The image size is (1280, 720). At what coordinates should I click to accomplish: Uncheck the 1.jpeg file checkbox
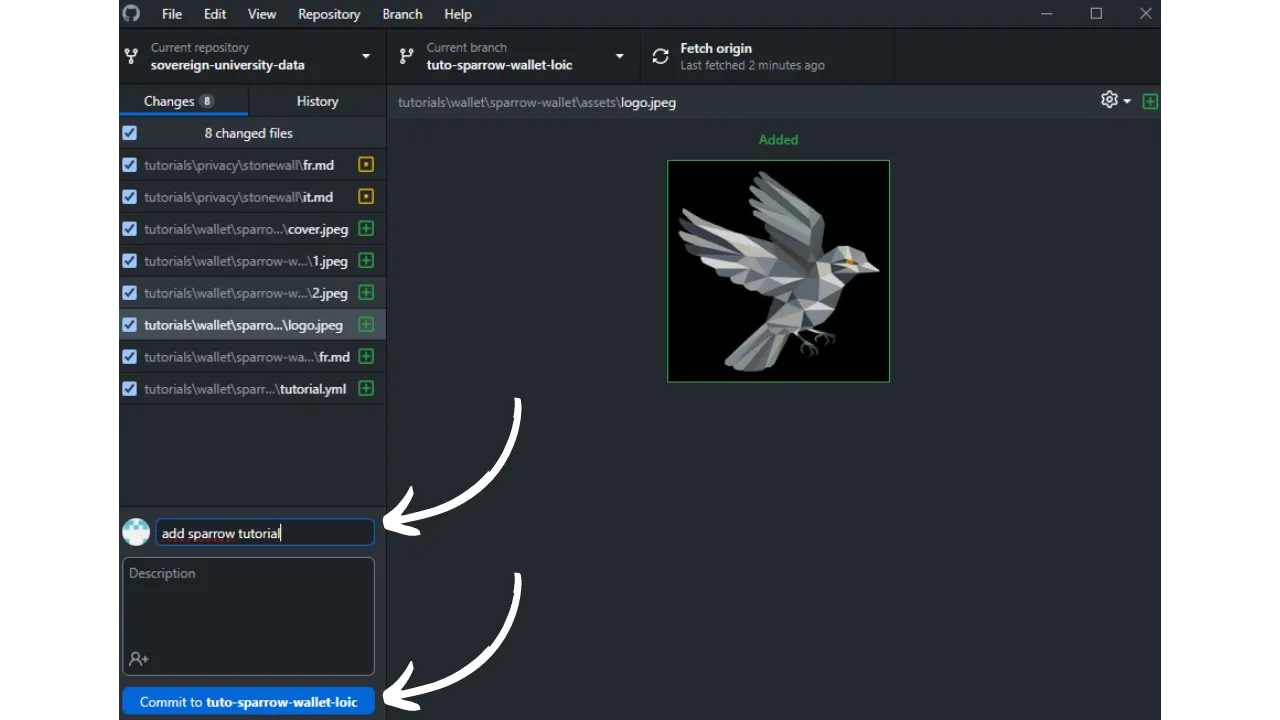coord(129,261)
